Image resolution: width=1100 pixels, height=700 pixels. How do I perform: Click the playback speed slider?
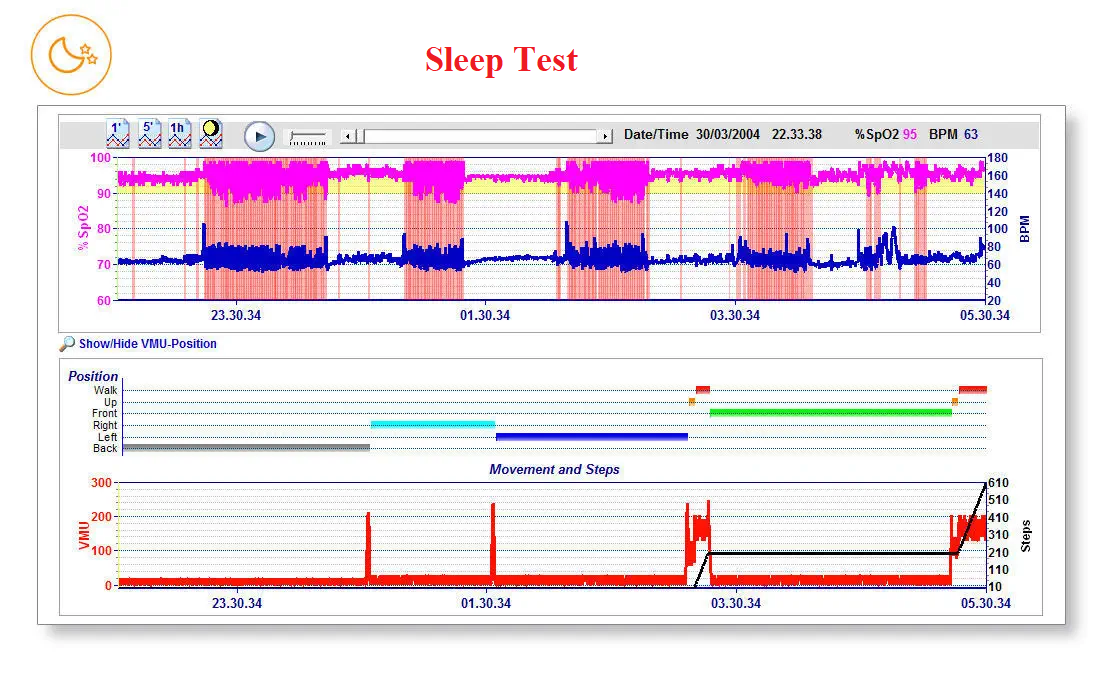click(307, 137)
